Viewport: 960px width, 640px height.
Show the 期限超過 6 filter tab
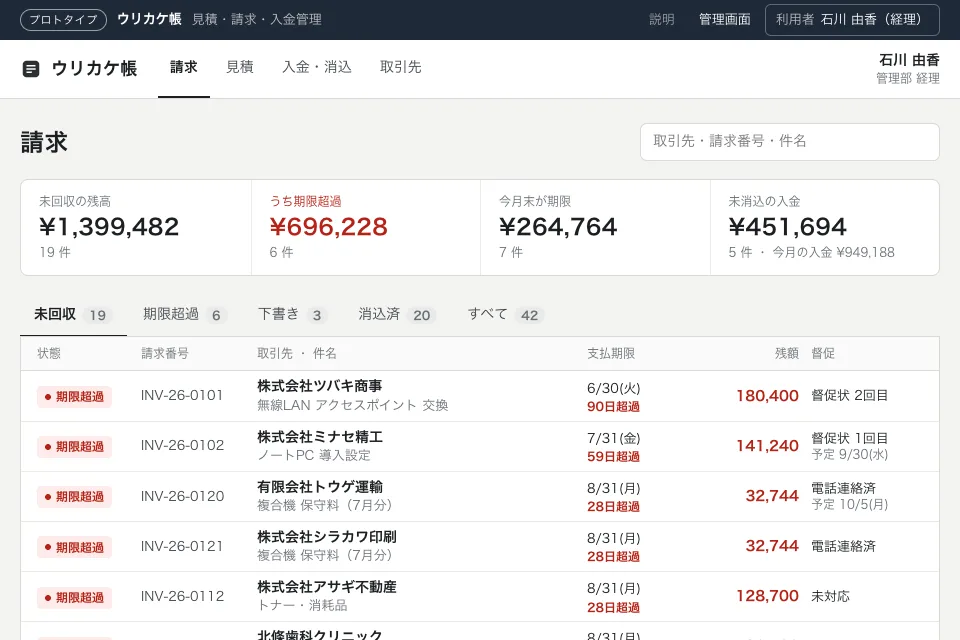[x=185, y=315]
